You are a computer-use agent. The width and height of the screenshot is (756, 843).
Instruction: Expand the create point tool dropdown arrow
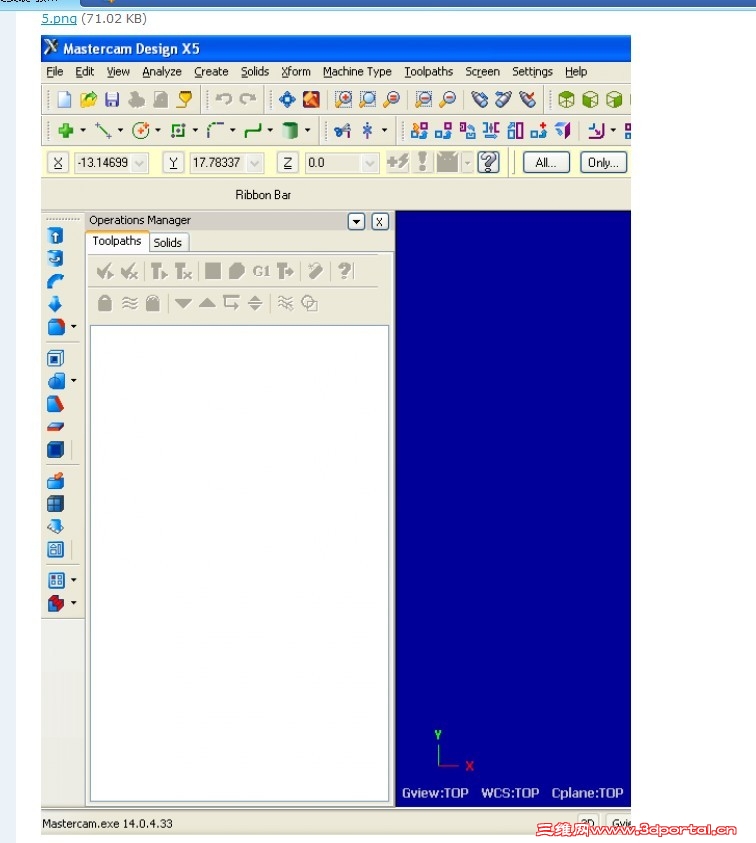pyautogui.click(x=83, y=130)
